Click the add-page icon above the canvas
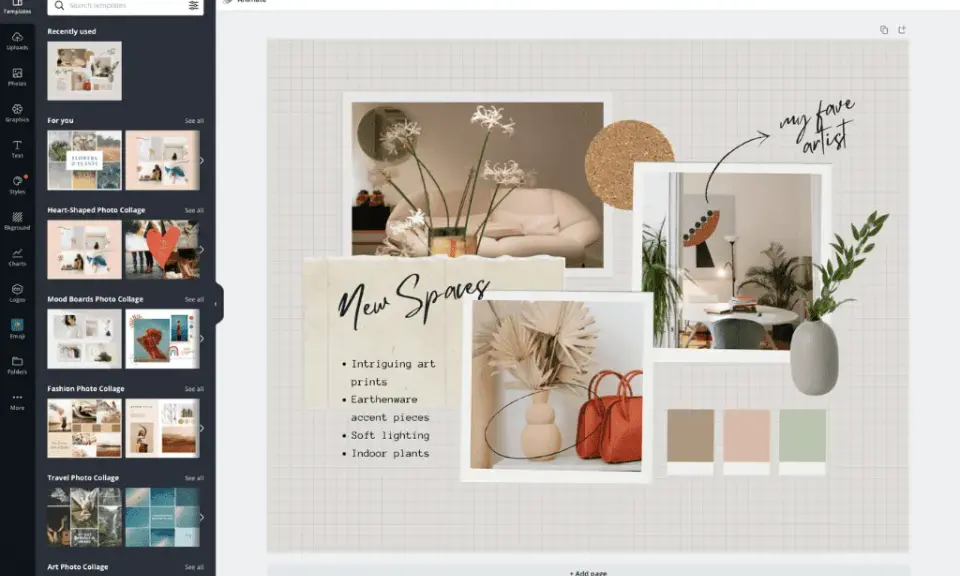Viewport: 960px width, 576px height. 902,29
